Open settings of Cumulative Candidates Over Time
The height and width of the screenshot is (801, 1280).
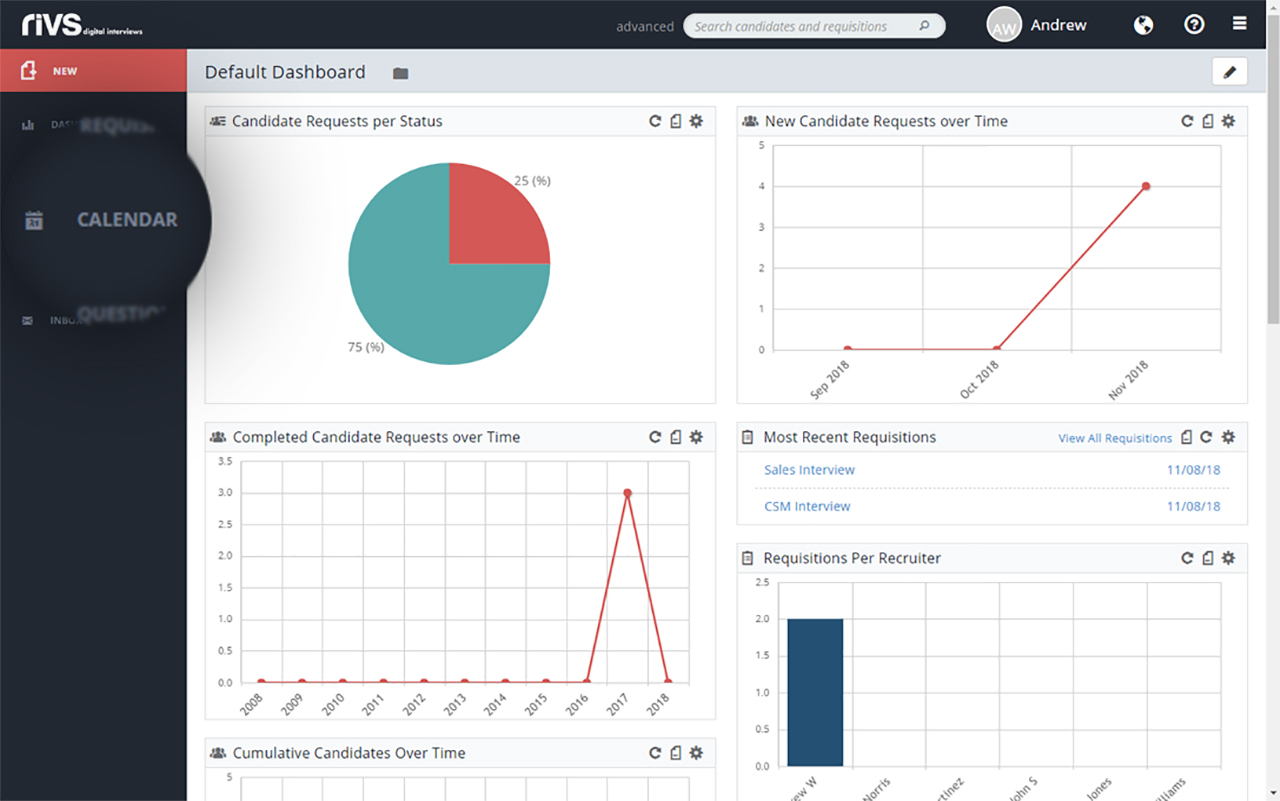click(x=696, y=753)
